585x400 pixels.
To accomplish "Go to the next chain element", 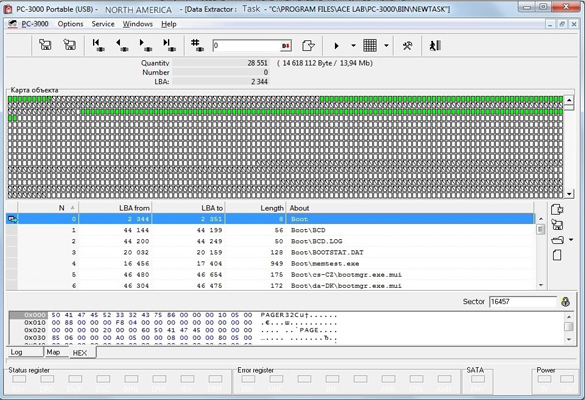I will point(146,45).
